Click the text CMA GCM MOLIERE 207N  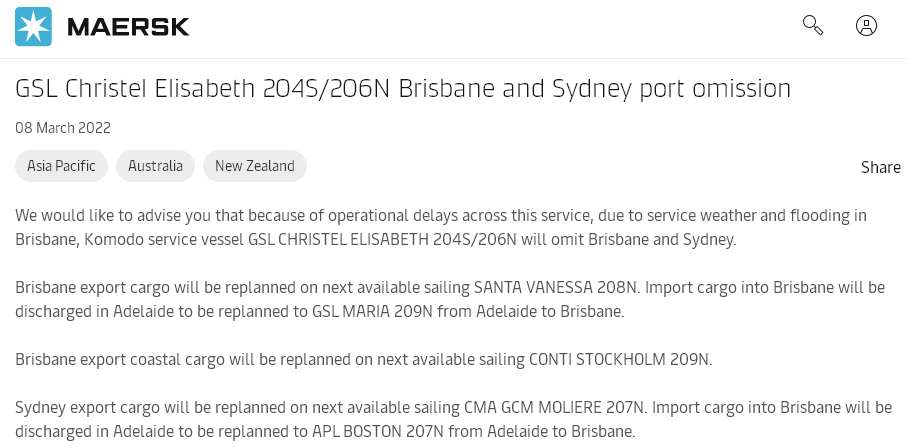click(x=553, y=407)
